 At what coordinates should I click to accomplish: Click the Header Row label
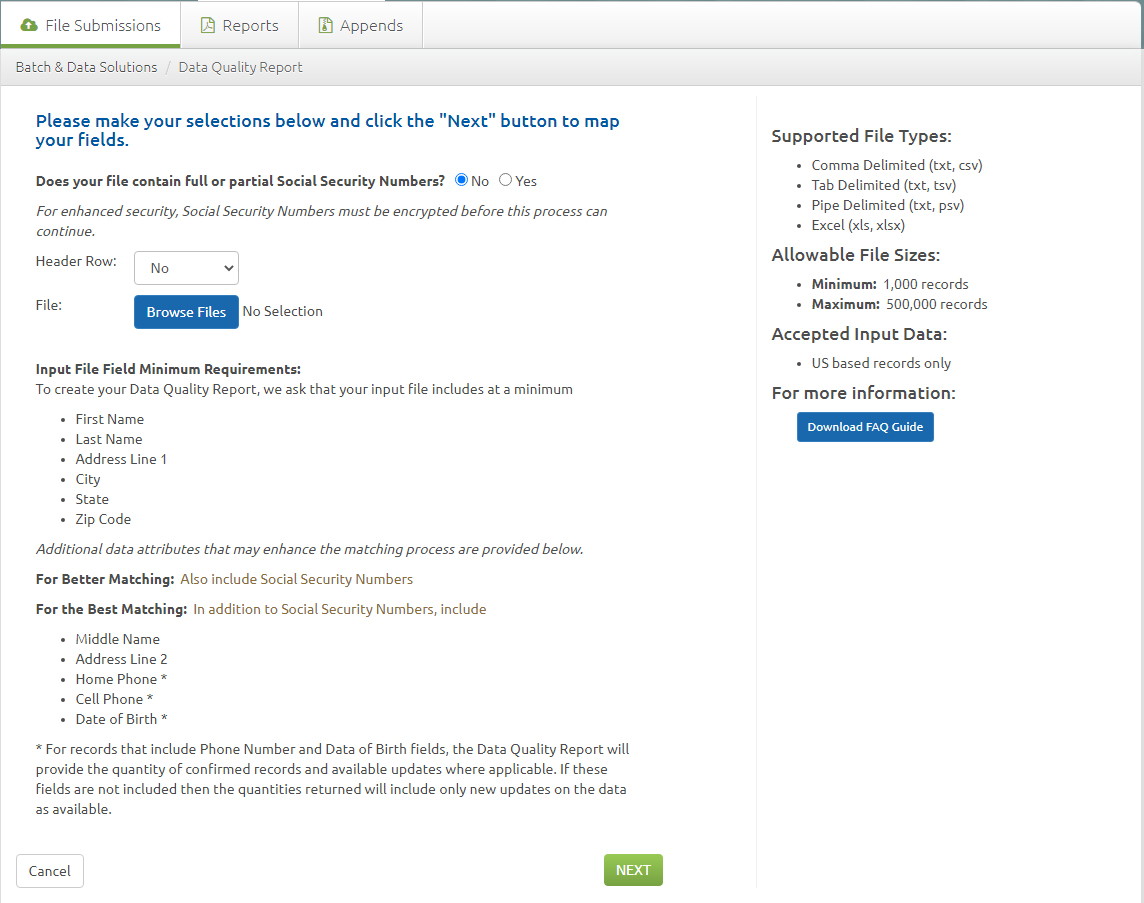click(x=76, y=261)
